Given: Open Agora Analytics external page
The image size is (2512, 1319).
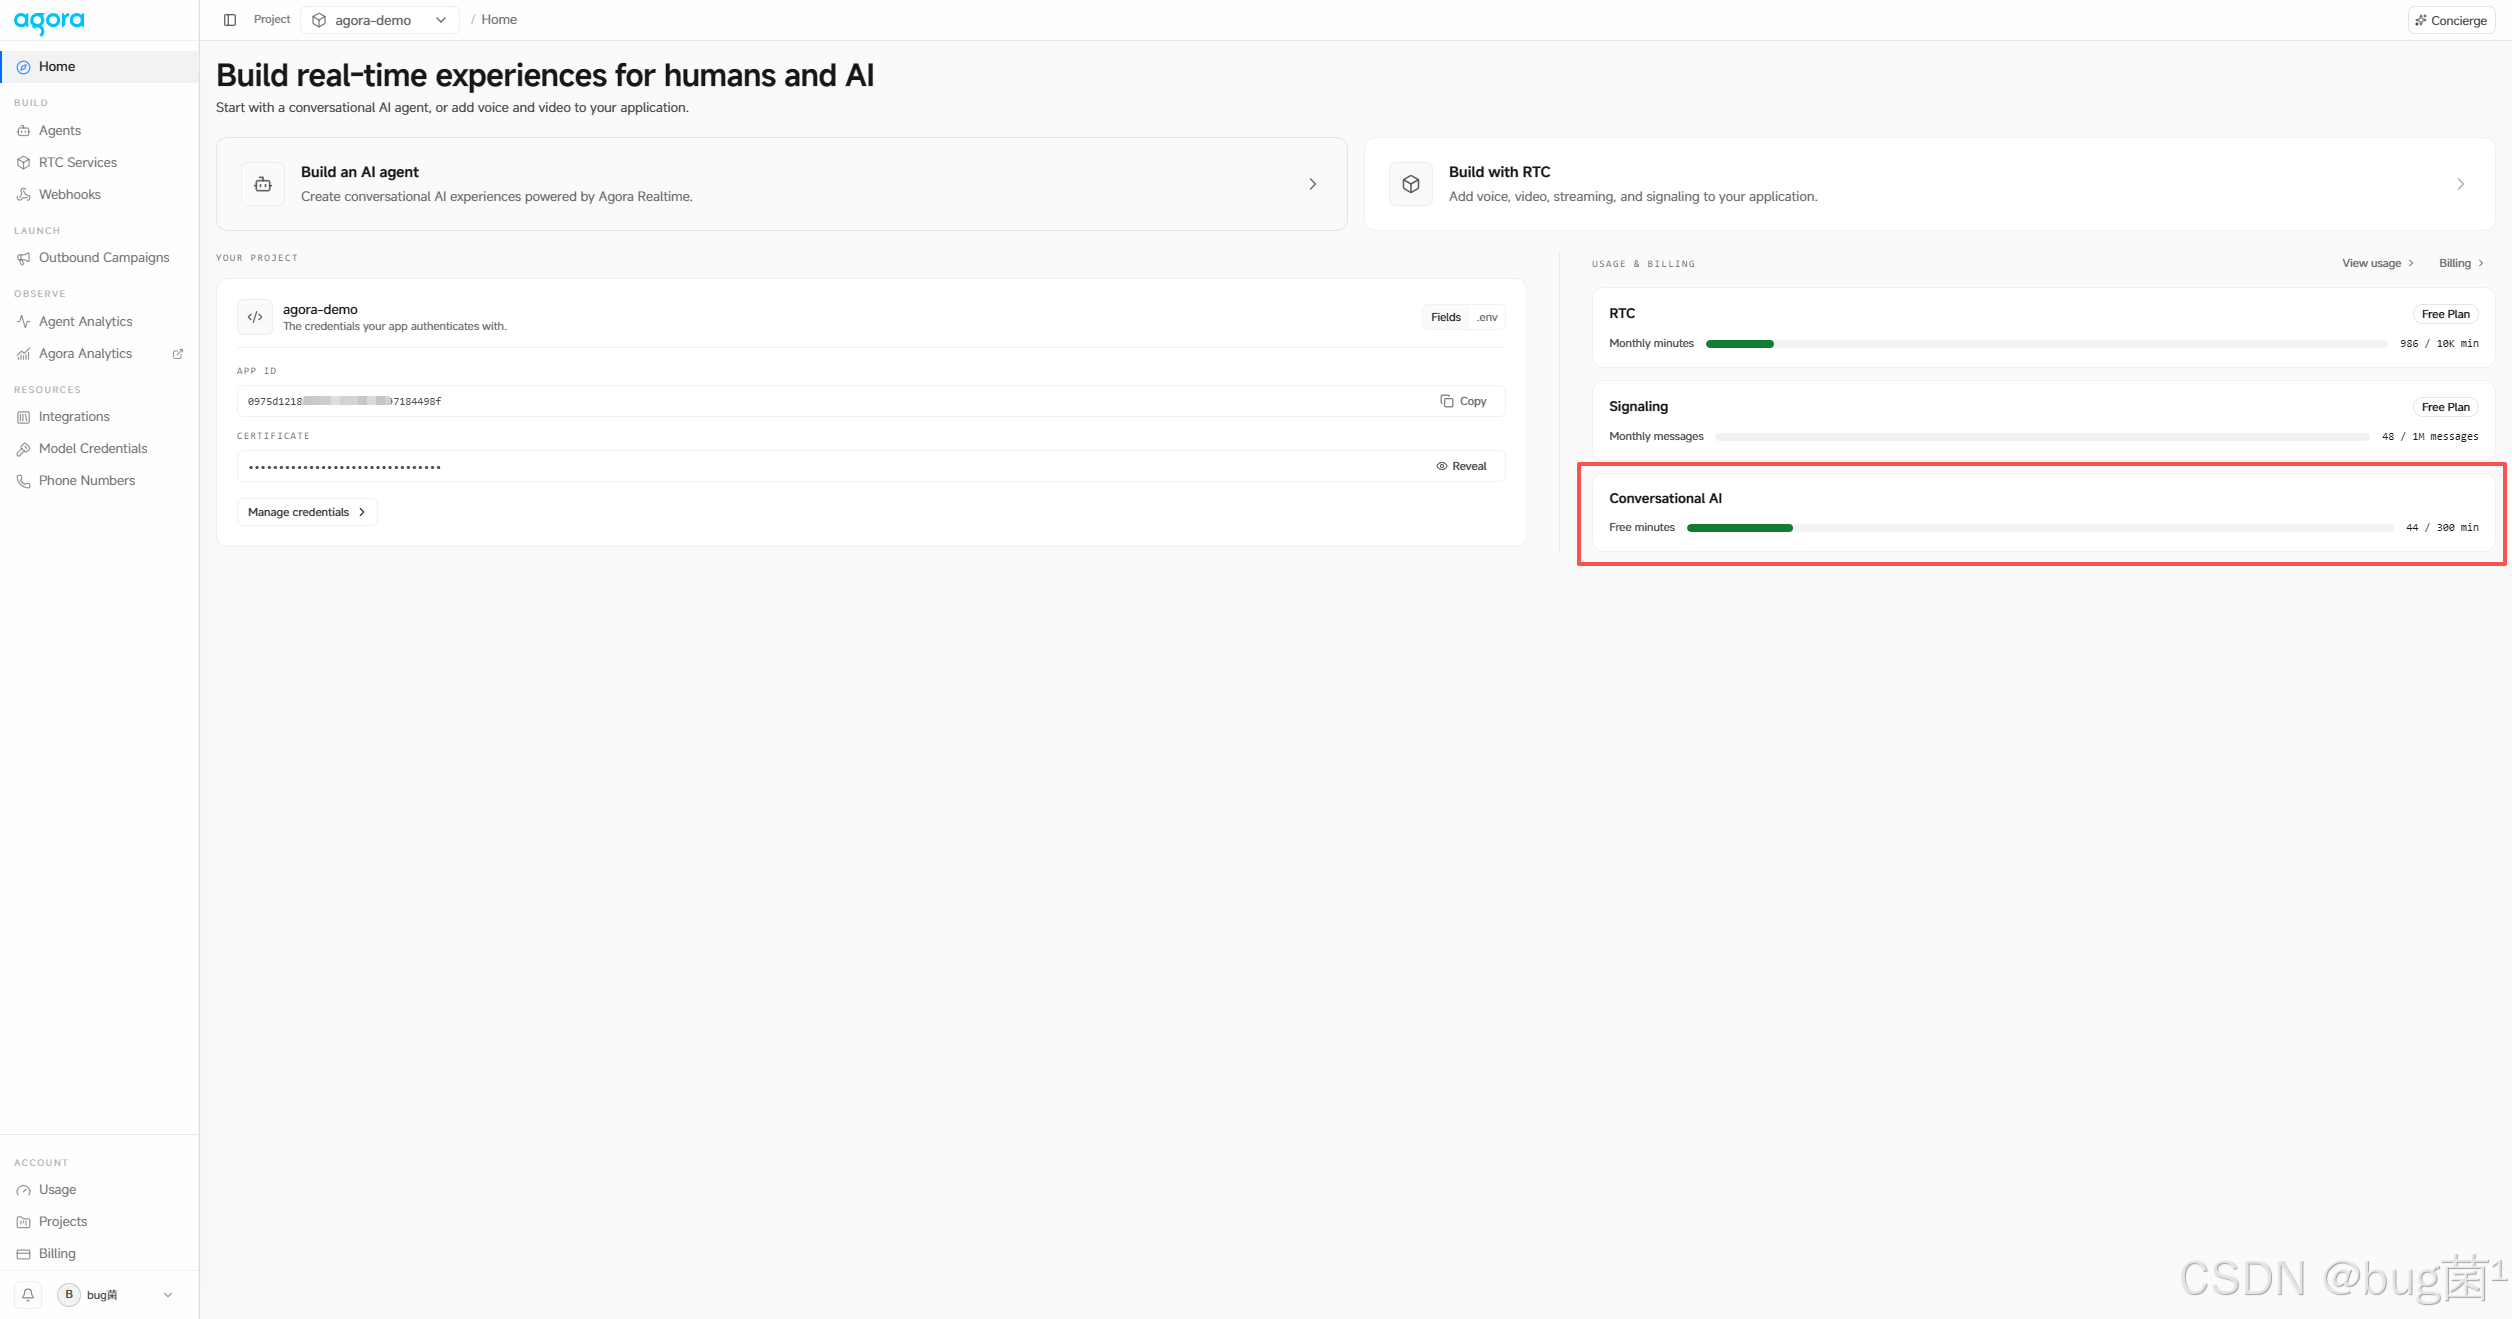Looking at the screenshot, I should [100, 354].
